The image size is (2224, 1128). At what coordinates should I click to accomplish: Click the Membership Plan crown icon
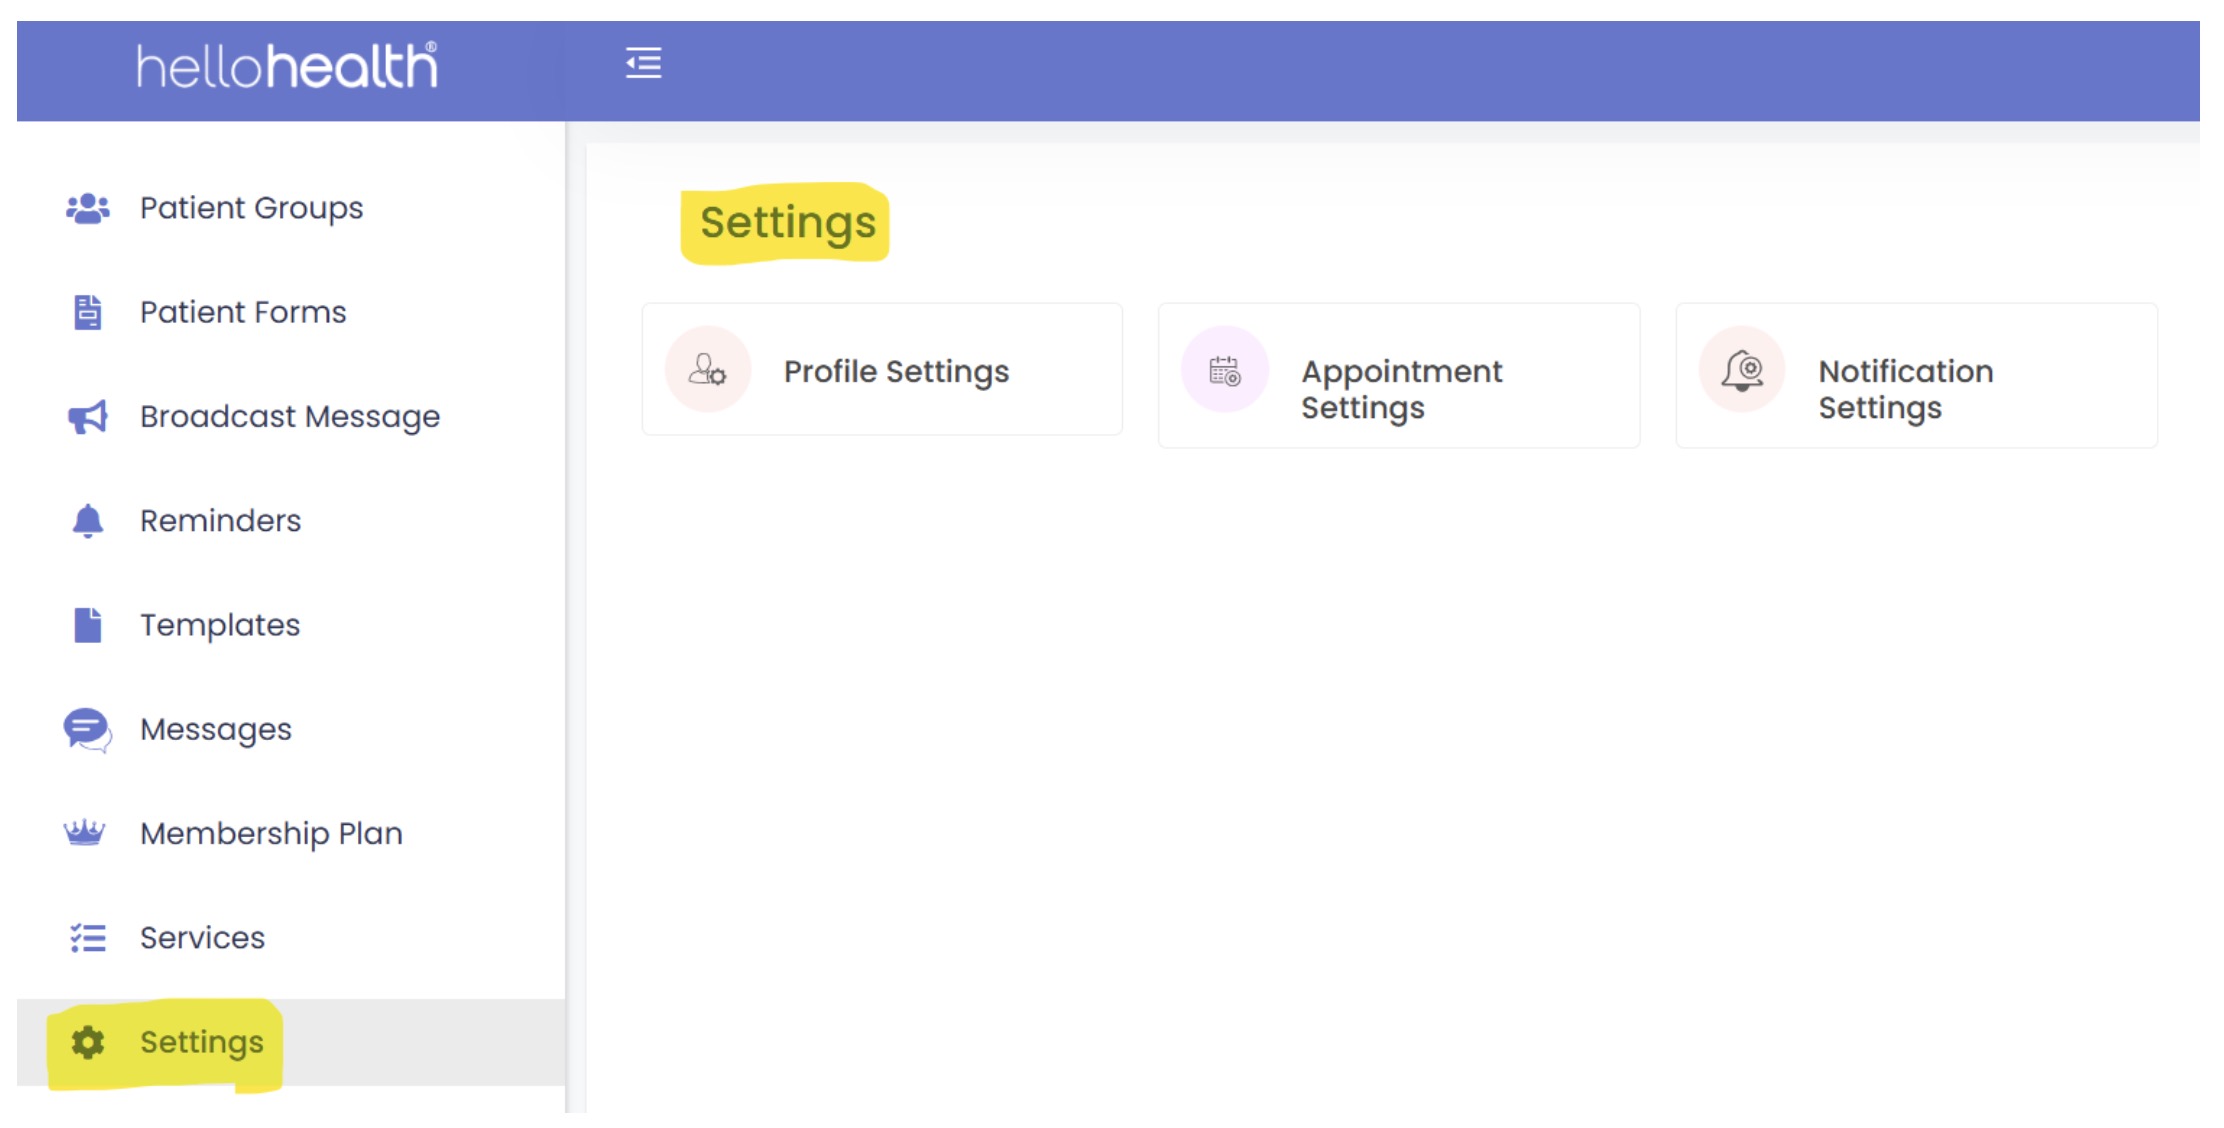pyautogui.click(x=85, y=833)
